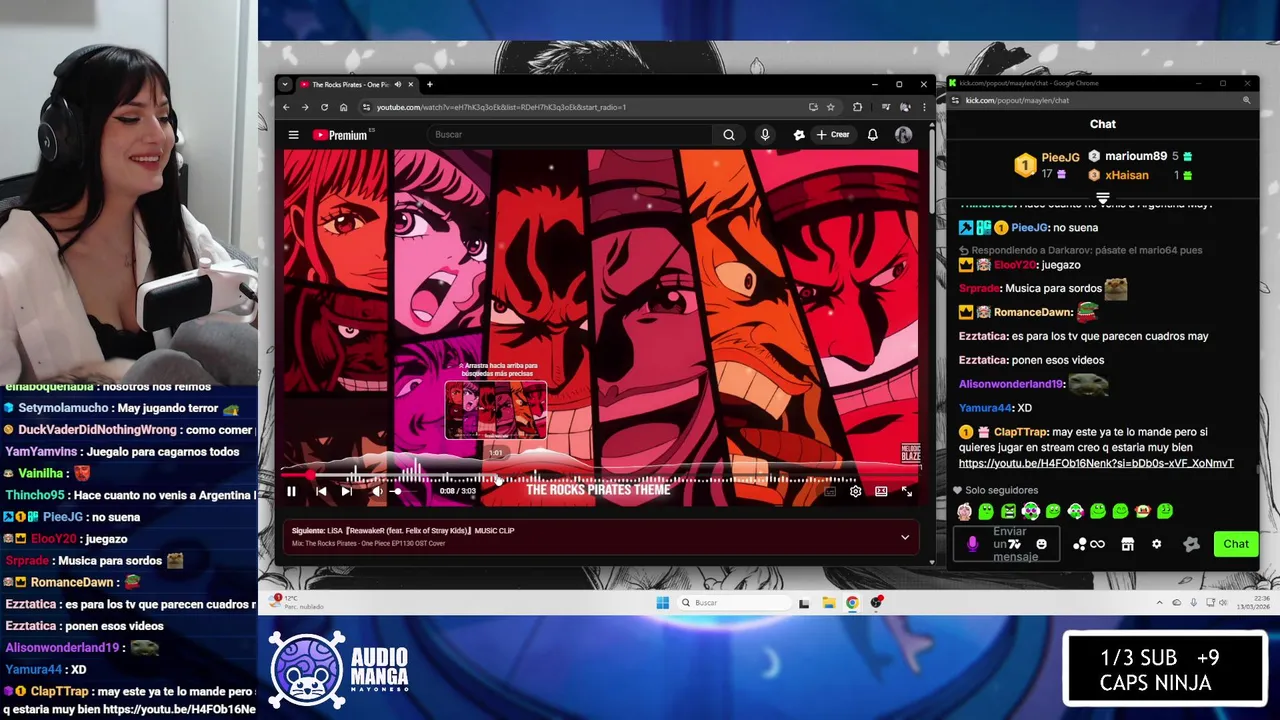Click the YouTube Buscar search field

pos(570,135)
